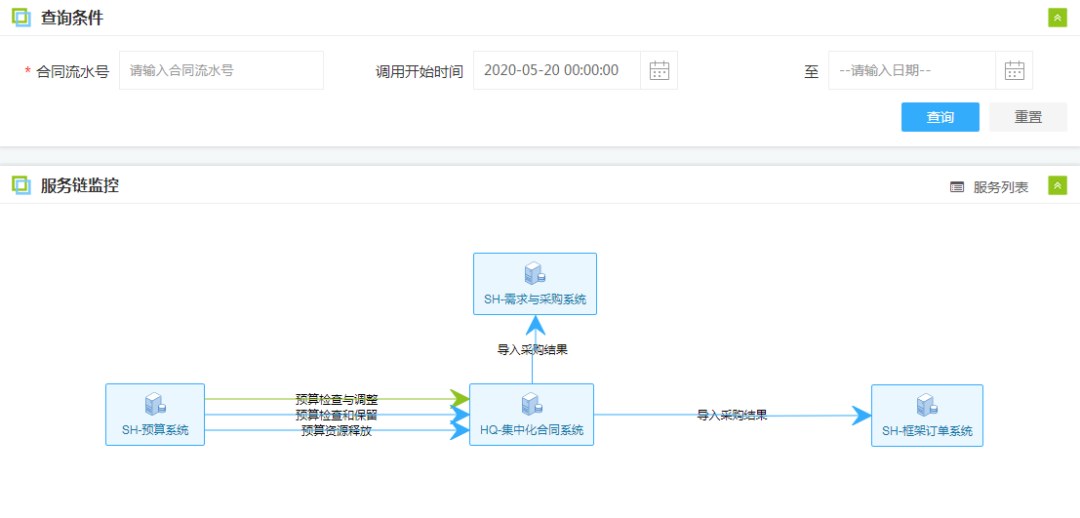
Task: Click the arrowhead pointing up to SH-需求与采购系统
Action: pyautogui.click(x=534, y=325)
